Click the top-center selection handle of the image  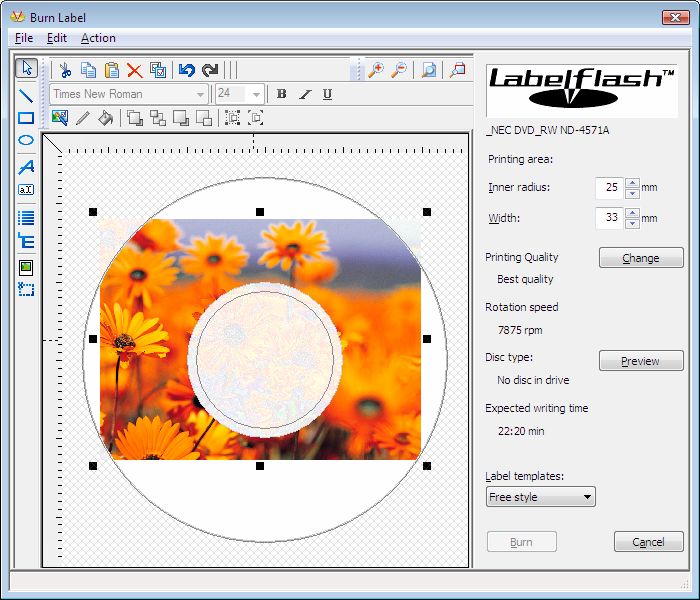(x=260, y=212)
